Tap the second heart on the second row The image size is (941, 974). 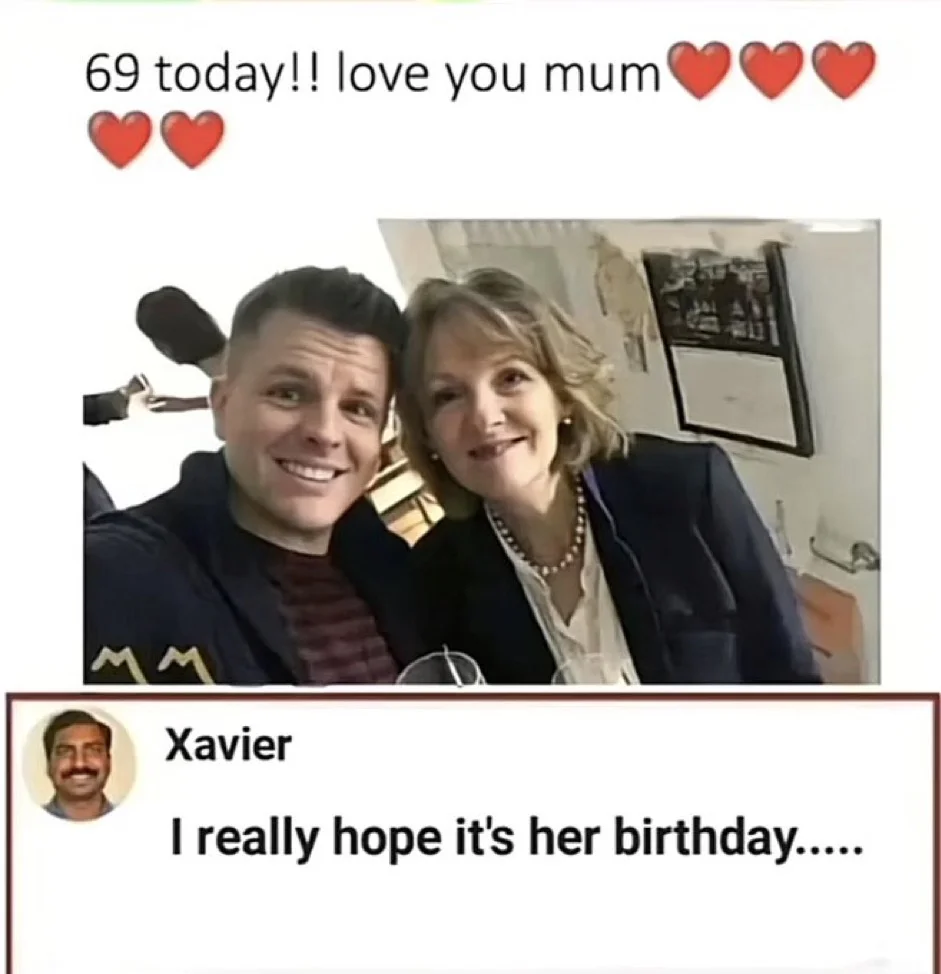click(x=192, y=139)
